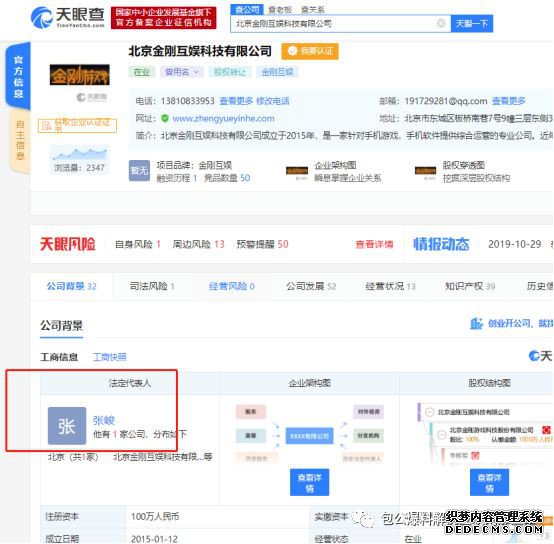Click the 获取企业认证证书 button

[x=77, y=126]
